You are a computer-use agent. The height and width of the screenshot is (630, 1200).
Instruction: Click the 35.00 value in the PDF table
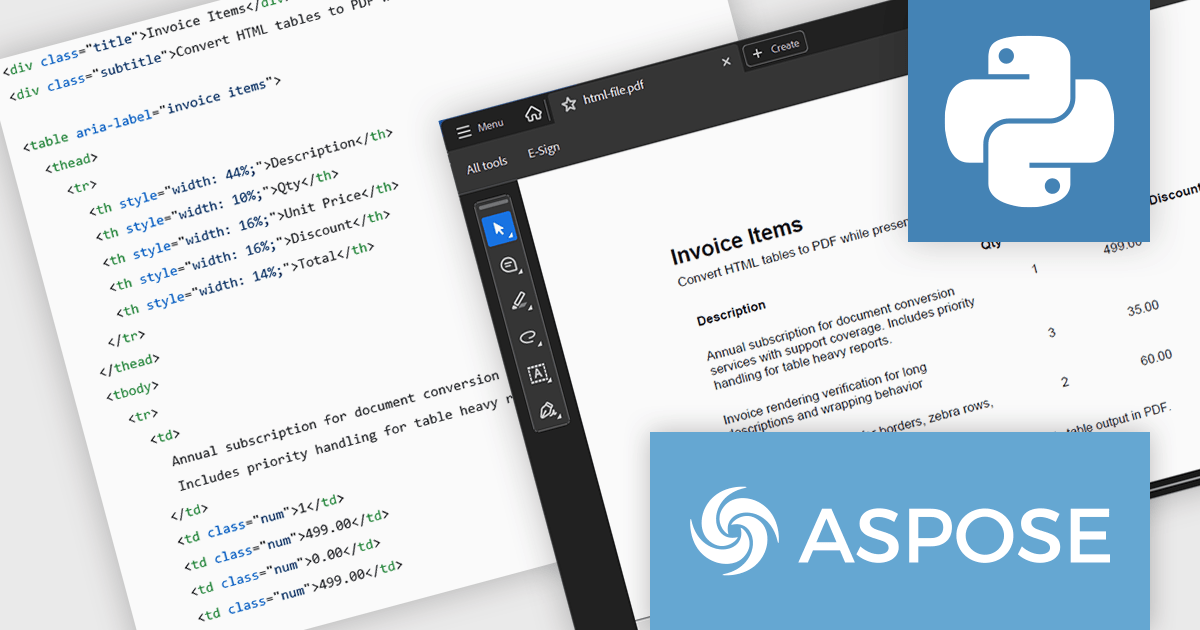coord(1143,309)
